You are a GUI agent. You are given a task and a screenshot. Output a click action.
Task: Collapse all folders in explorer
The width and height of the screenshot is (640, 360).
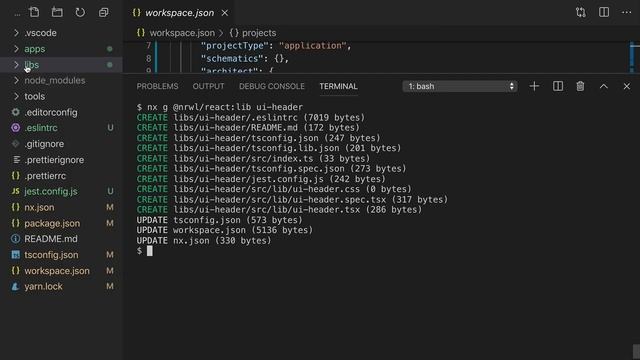tap(104, 13)
